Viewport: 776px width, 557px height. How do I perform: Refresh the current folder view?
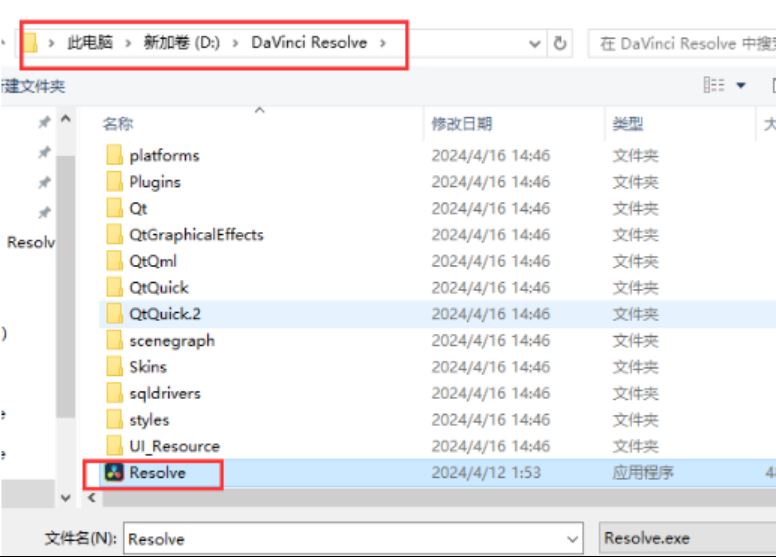pos(560,44)
